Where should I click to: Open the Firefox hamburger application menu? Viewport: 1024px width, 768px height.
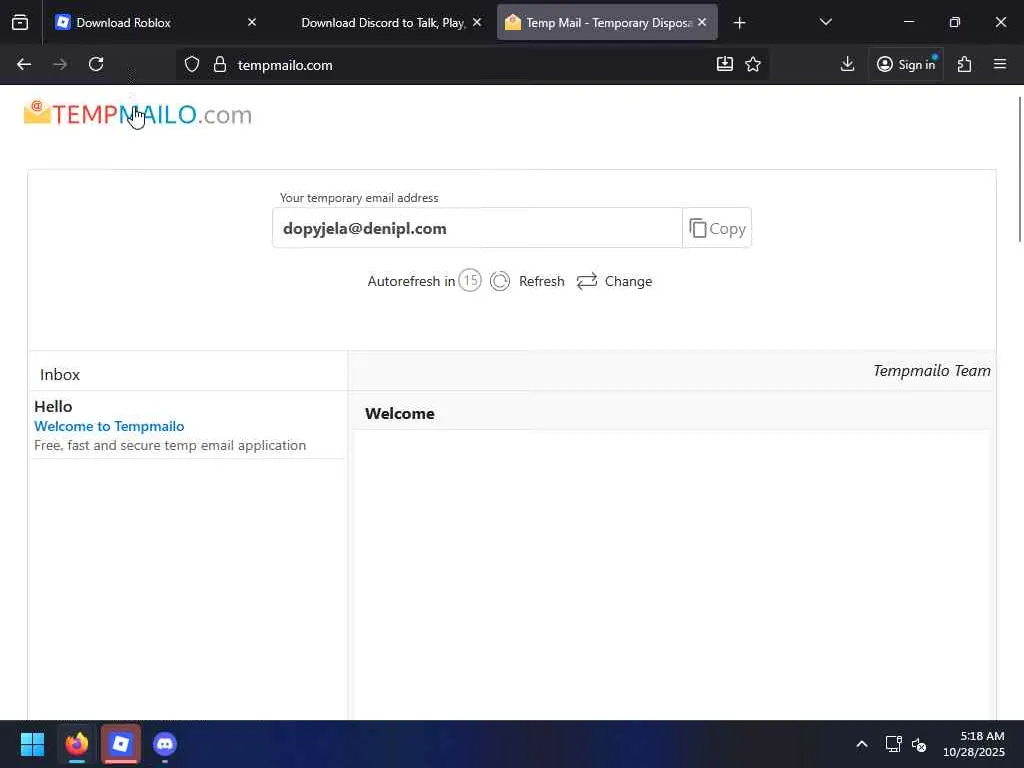[1000, 64]
